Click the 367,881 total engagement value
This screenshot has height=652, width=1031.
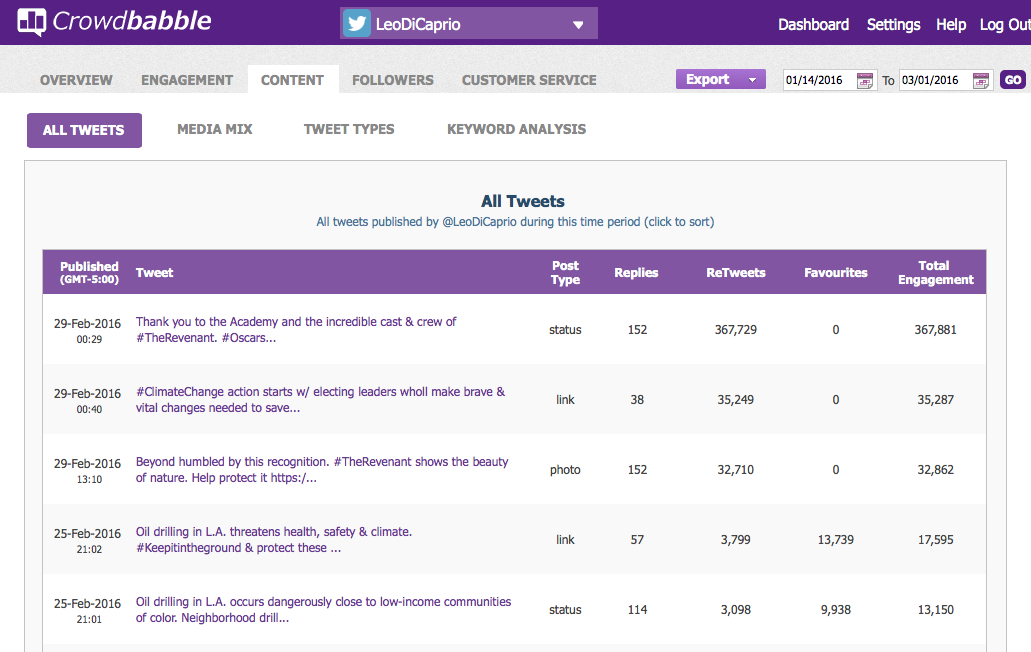tap(935, 330)
